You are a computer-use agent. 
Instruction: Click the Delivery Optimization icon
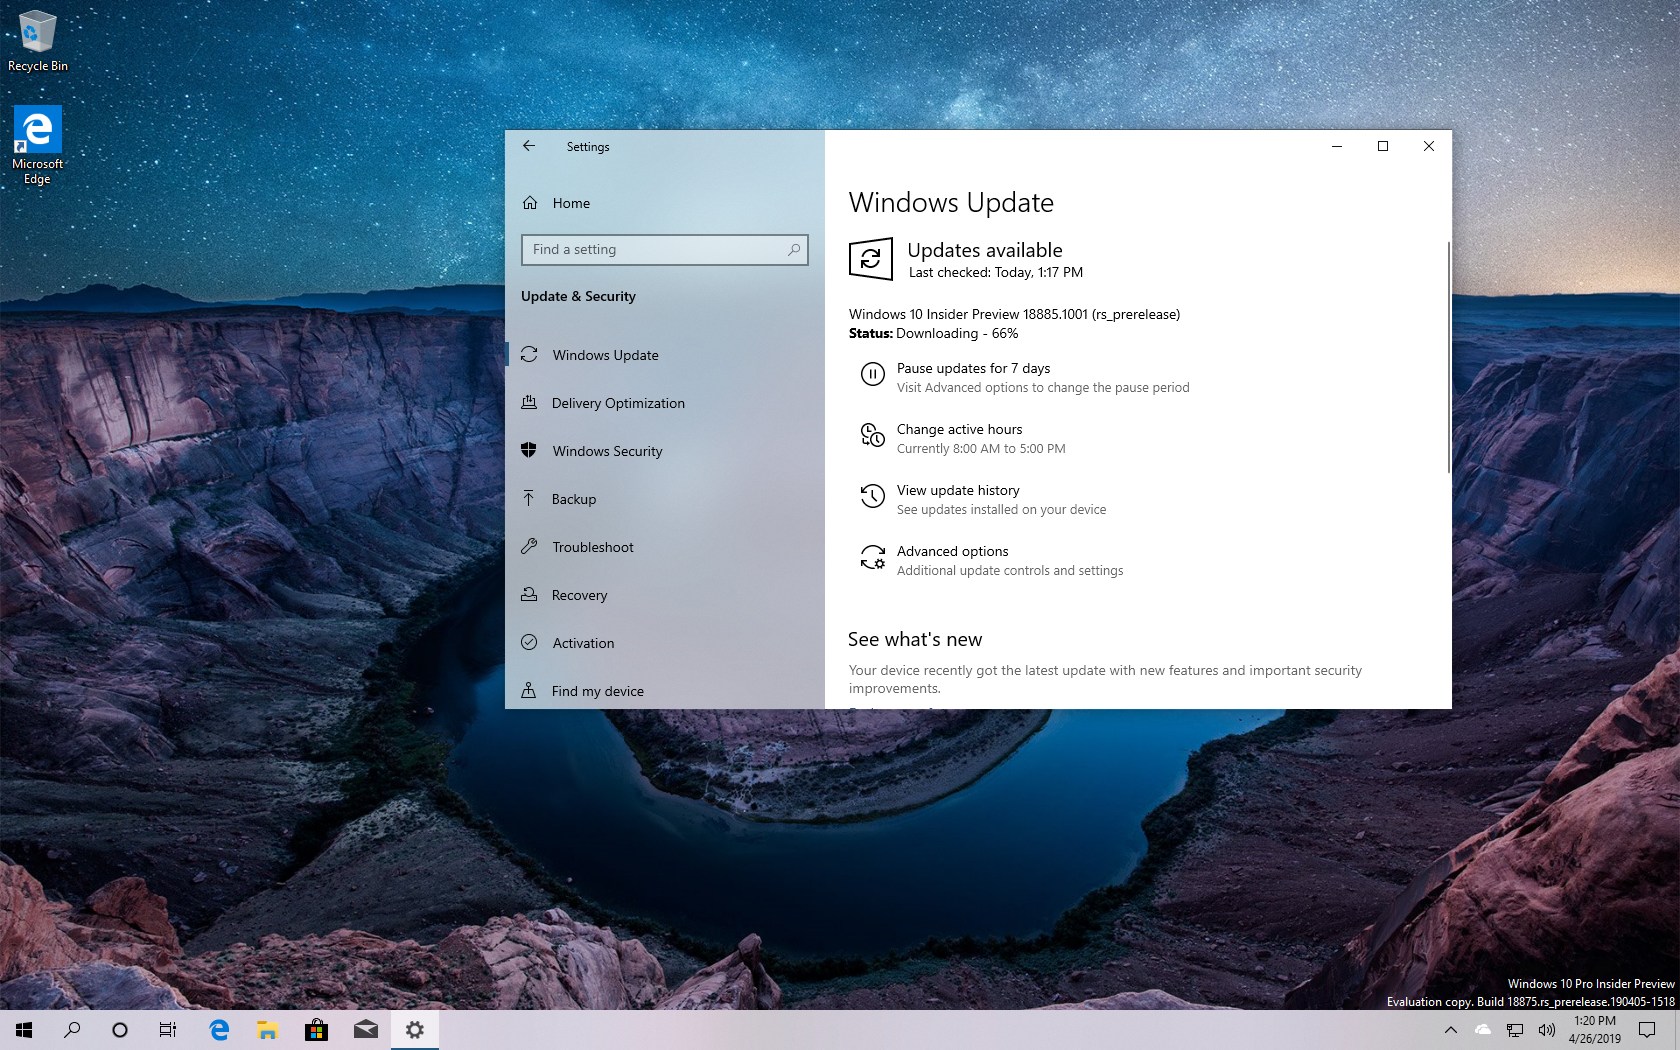coord(529,402)
